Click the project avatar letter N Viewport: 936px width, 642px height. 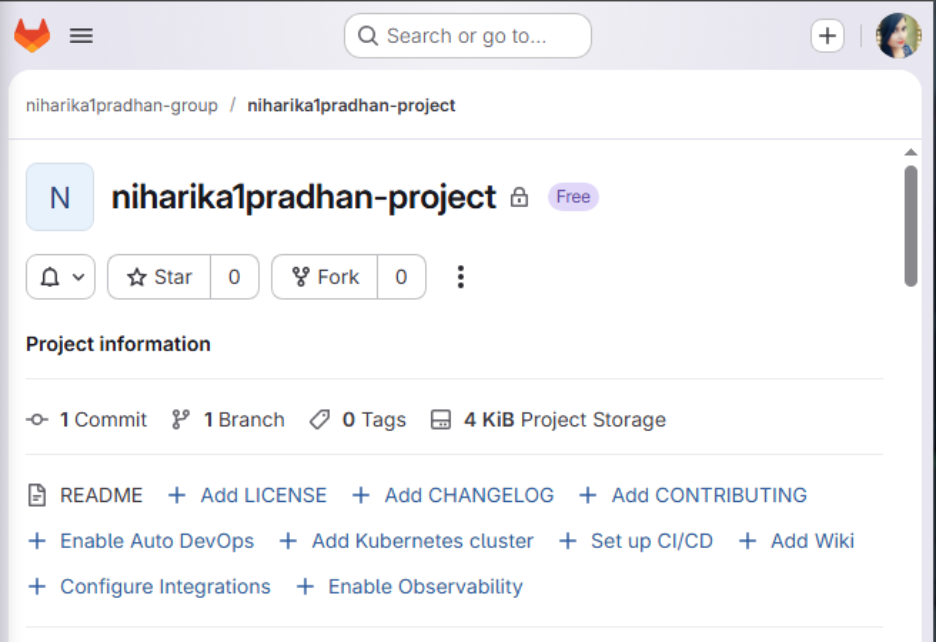60,197
